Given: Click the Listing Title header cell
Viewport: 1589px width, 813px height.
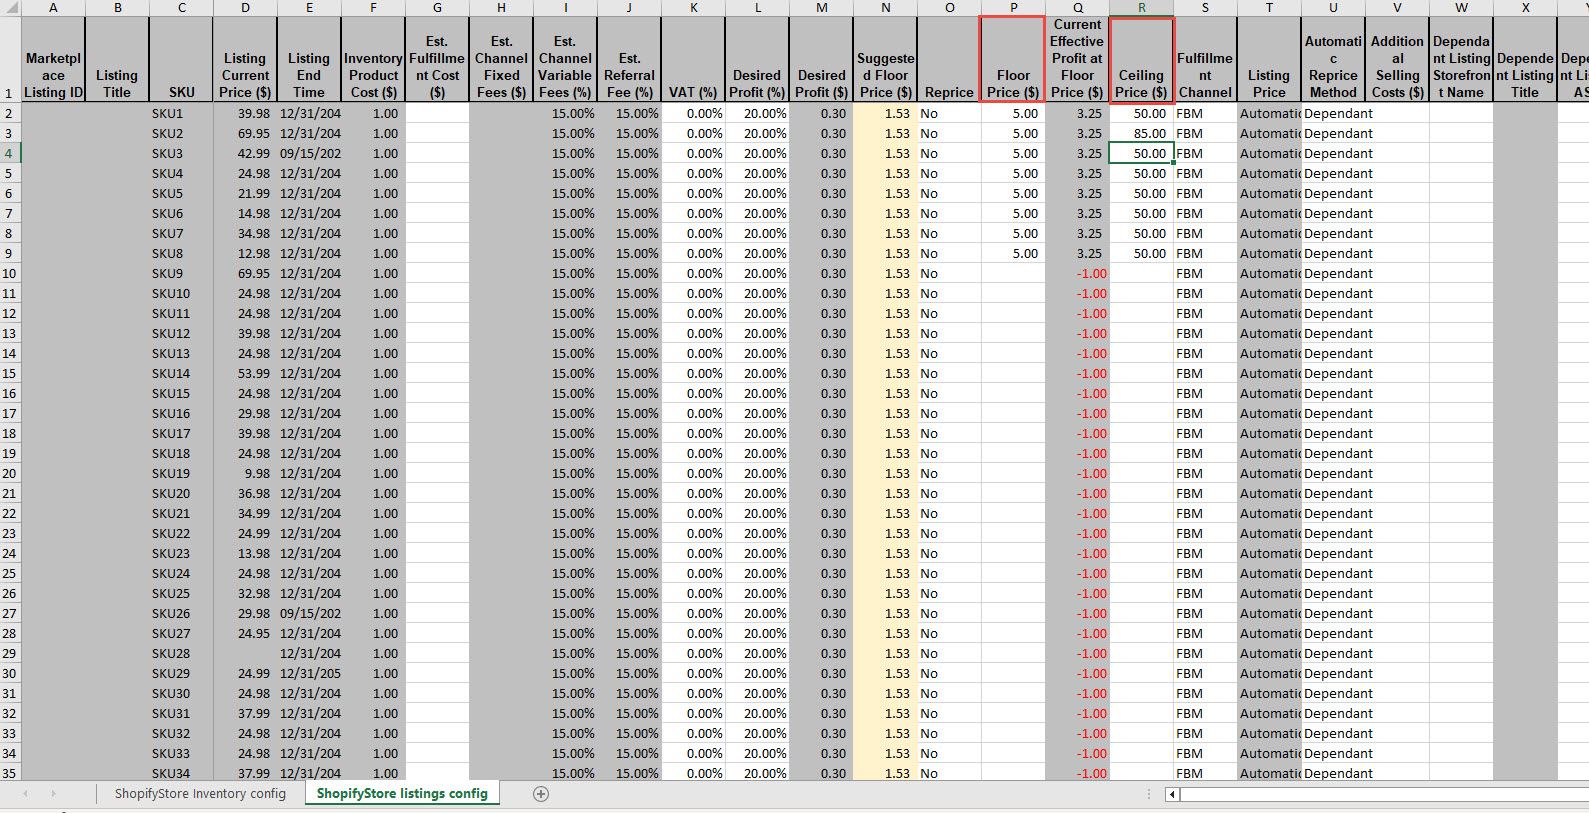Looking at the screenshot, I should click(117, 59).
